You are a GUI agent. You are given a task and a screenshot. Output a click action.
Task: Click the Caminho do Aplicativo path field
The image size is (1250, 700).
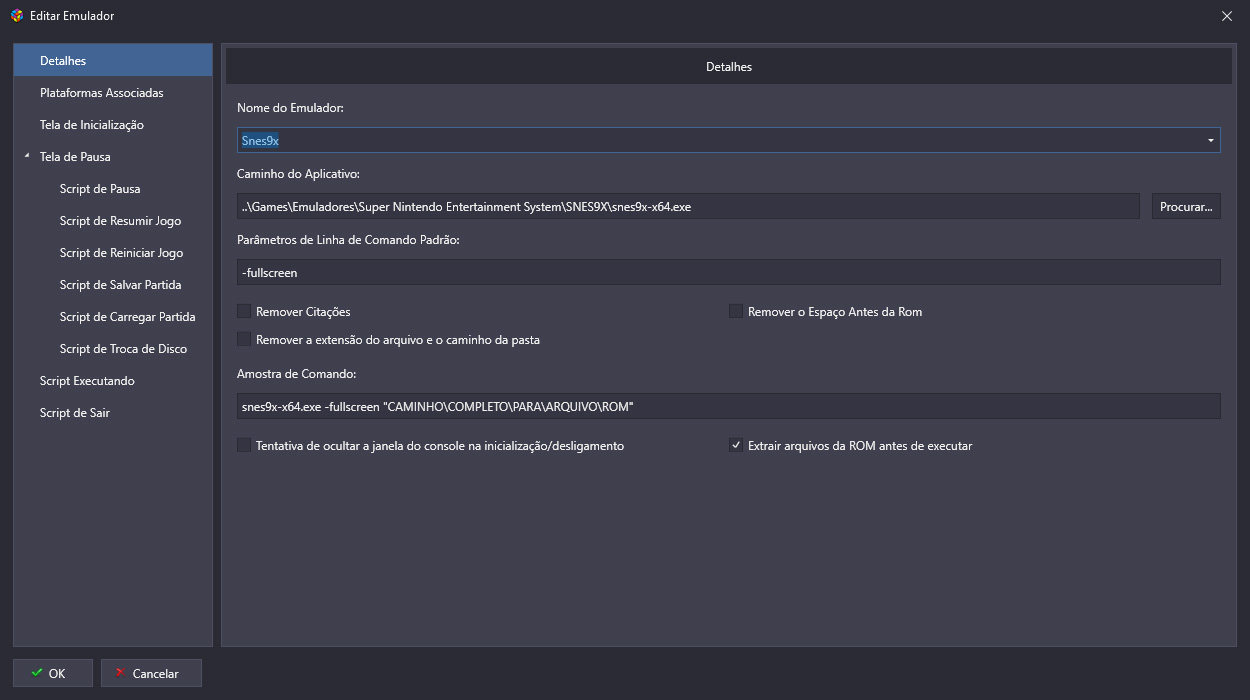[688, 207]
